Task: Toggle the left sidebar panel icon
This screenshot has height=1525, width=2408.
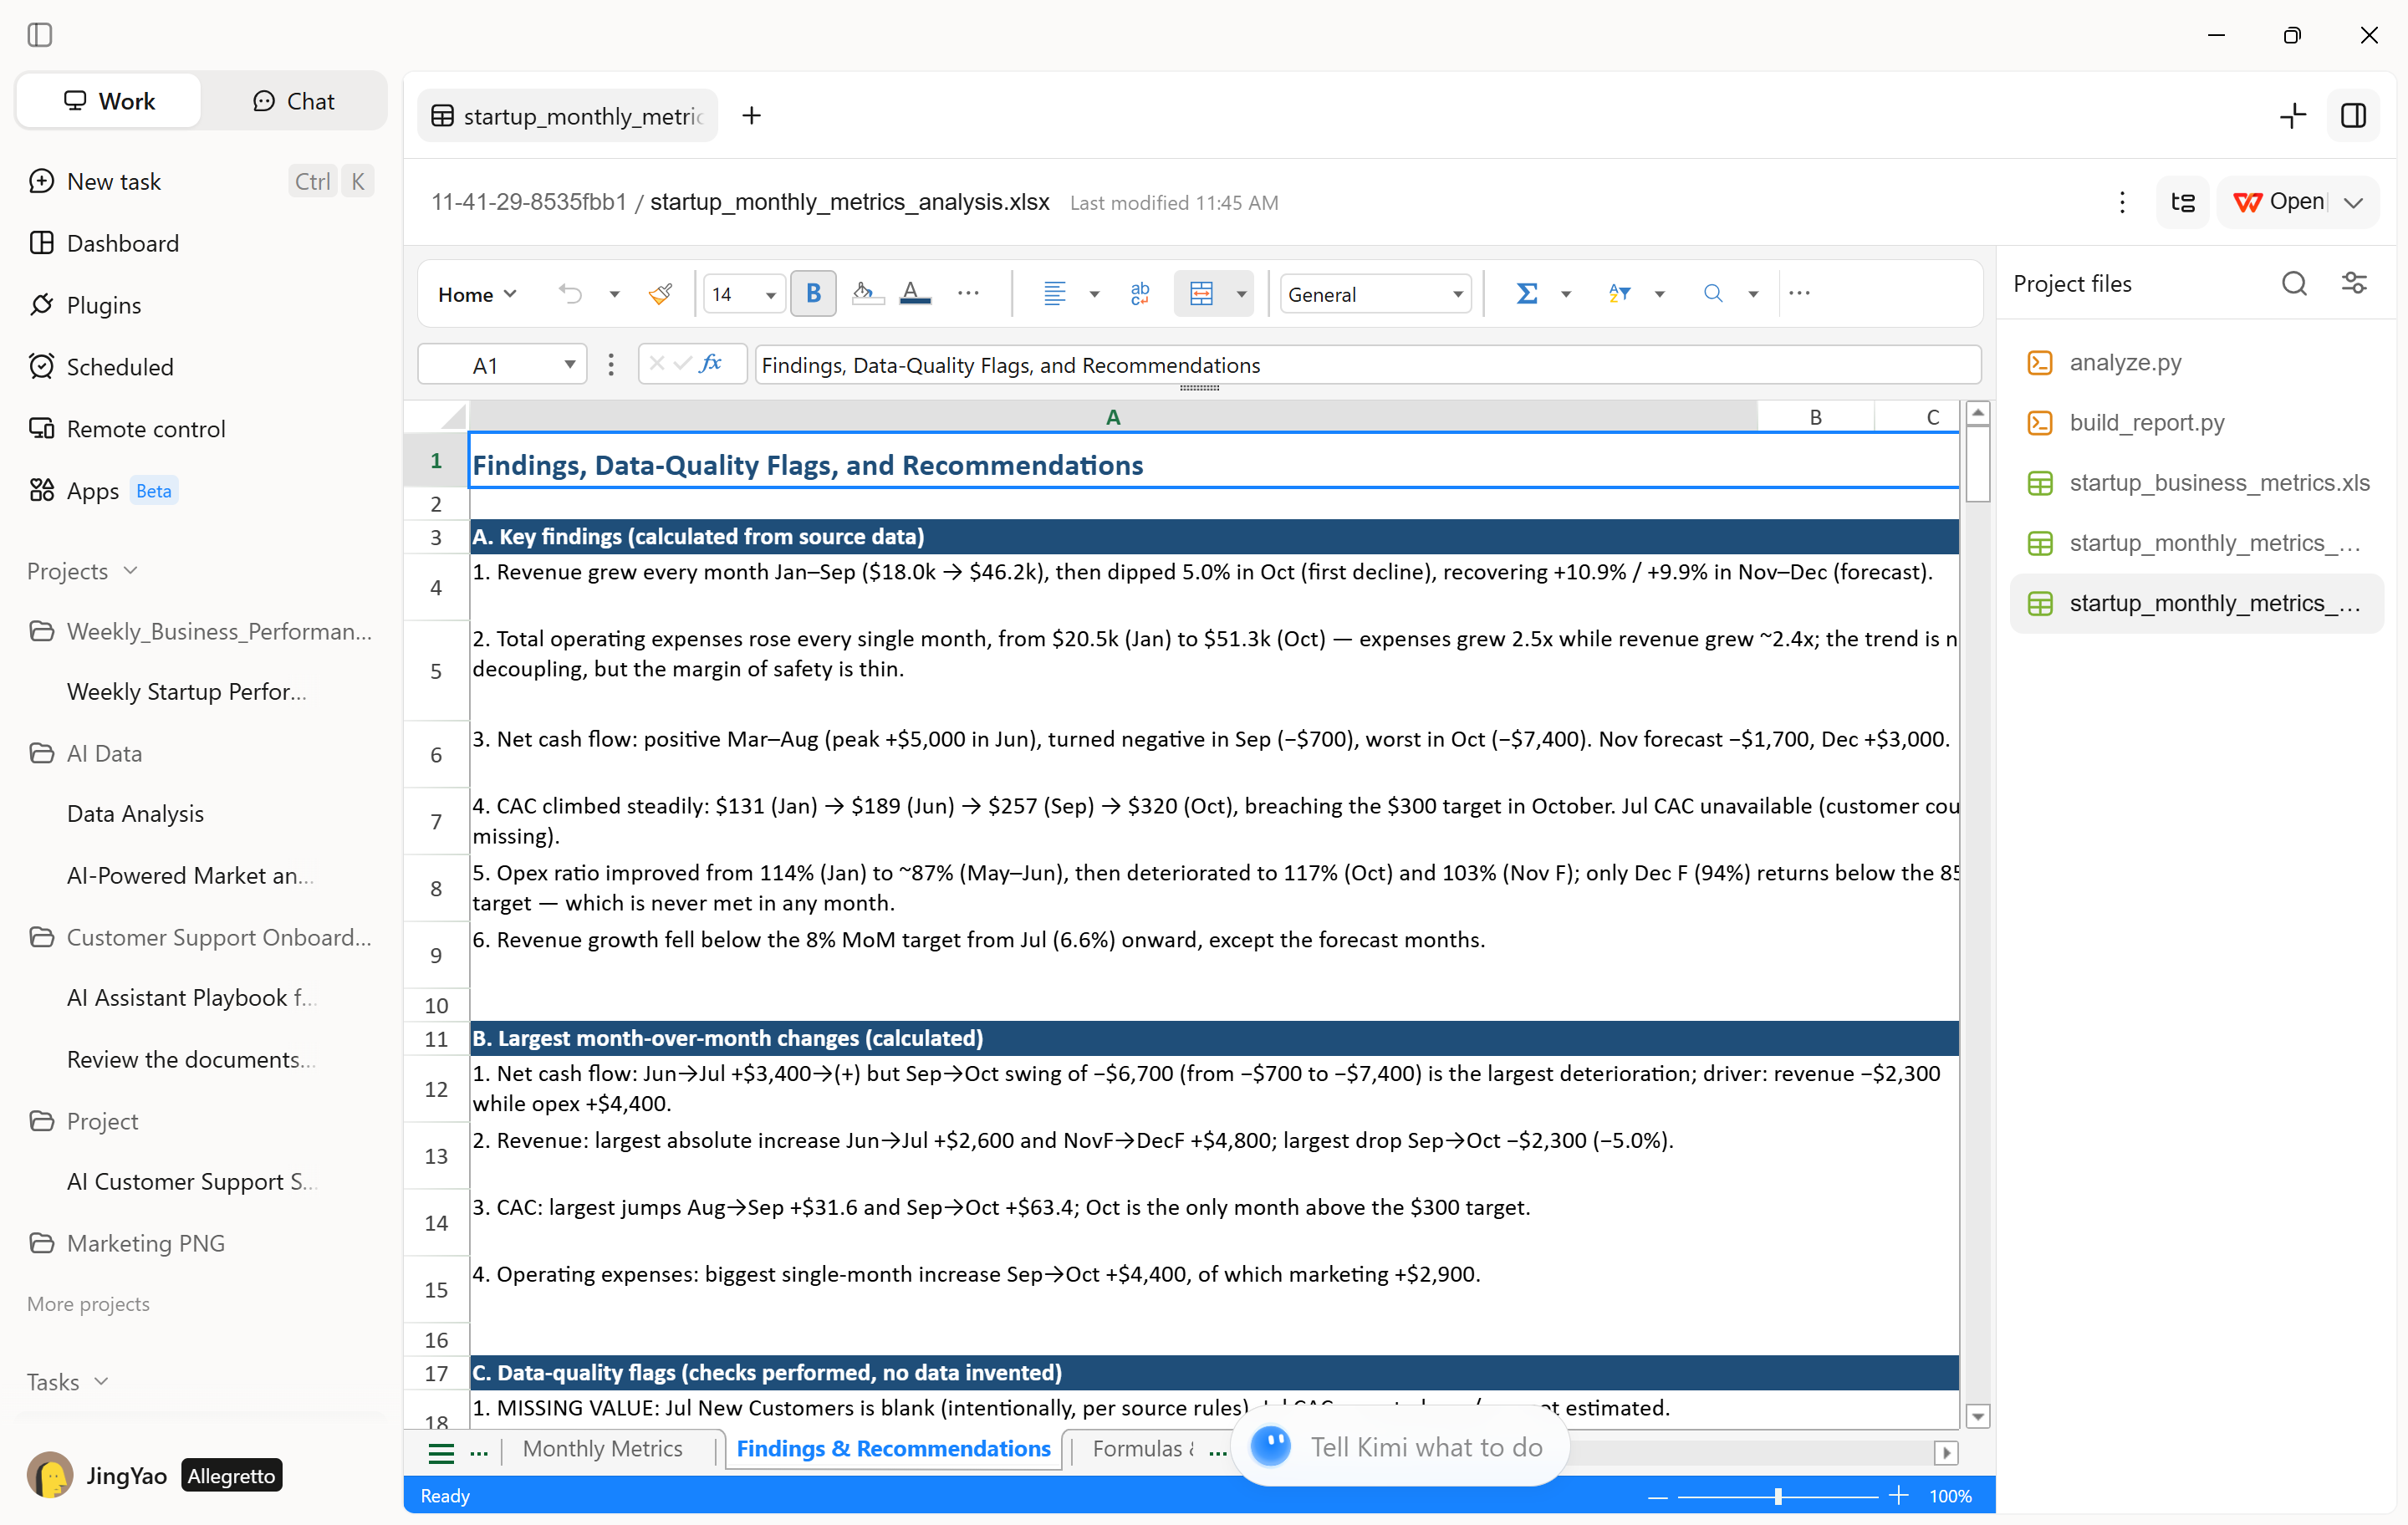Action: 40,35
